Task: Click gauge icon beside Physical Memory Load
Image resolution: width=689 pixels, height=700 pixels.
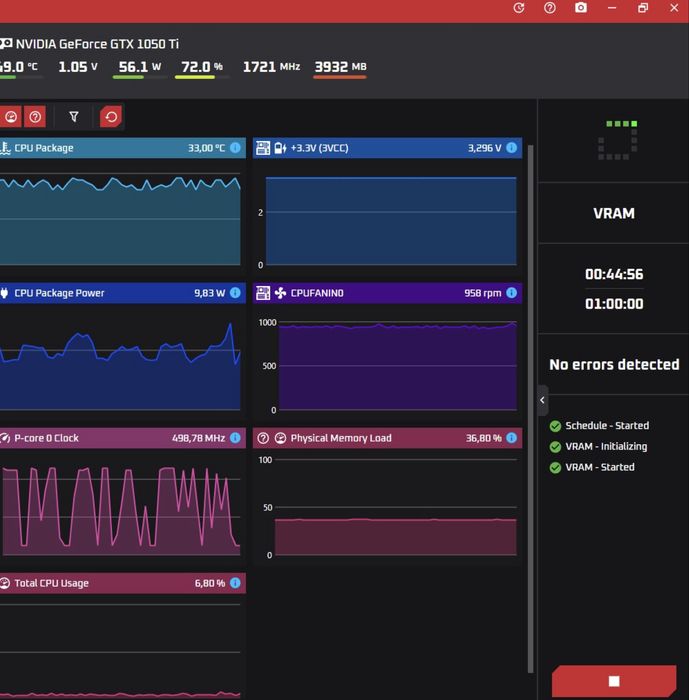Action: (280, 438)
